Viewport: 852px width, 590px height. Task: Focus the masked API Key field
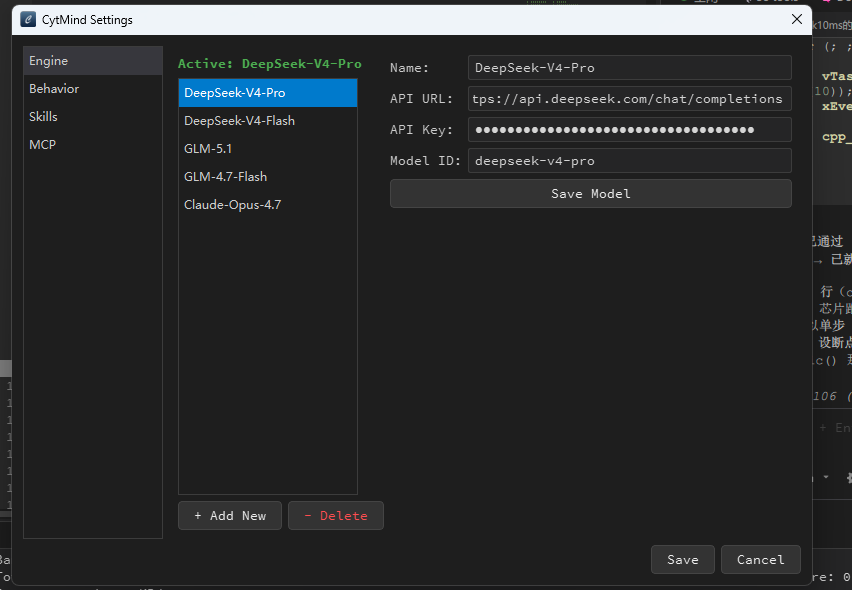click(630, 130)
